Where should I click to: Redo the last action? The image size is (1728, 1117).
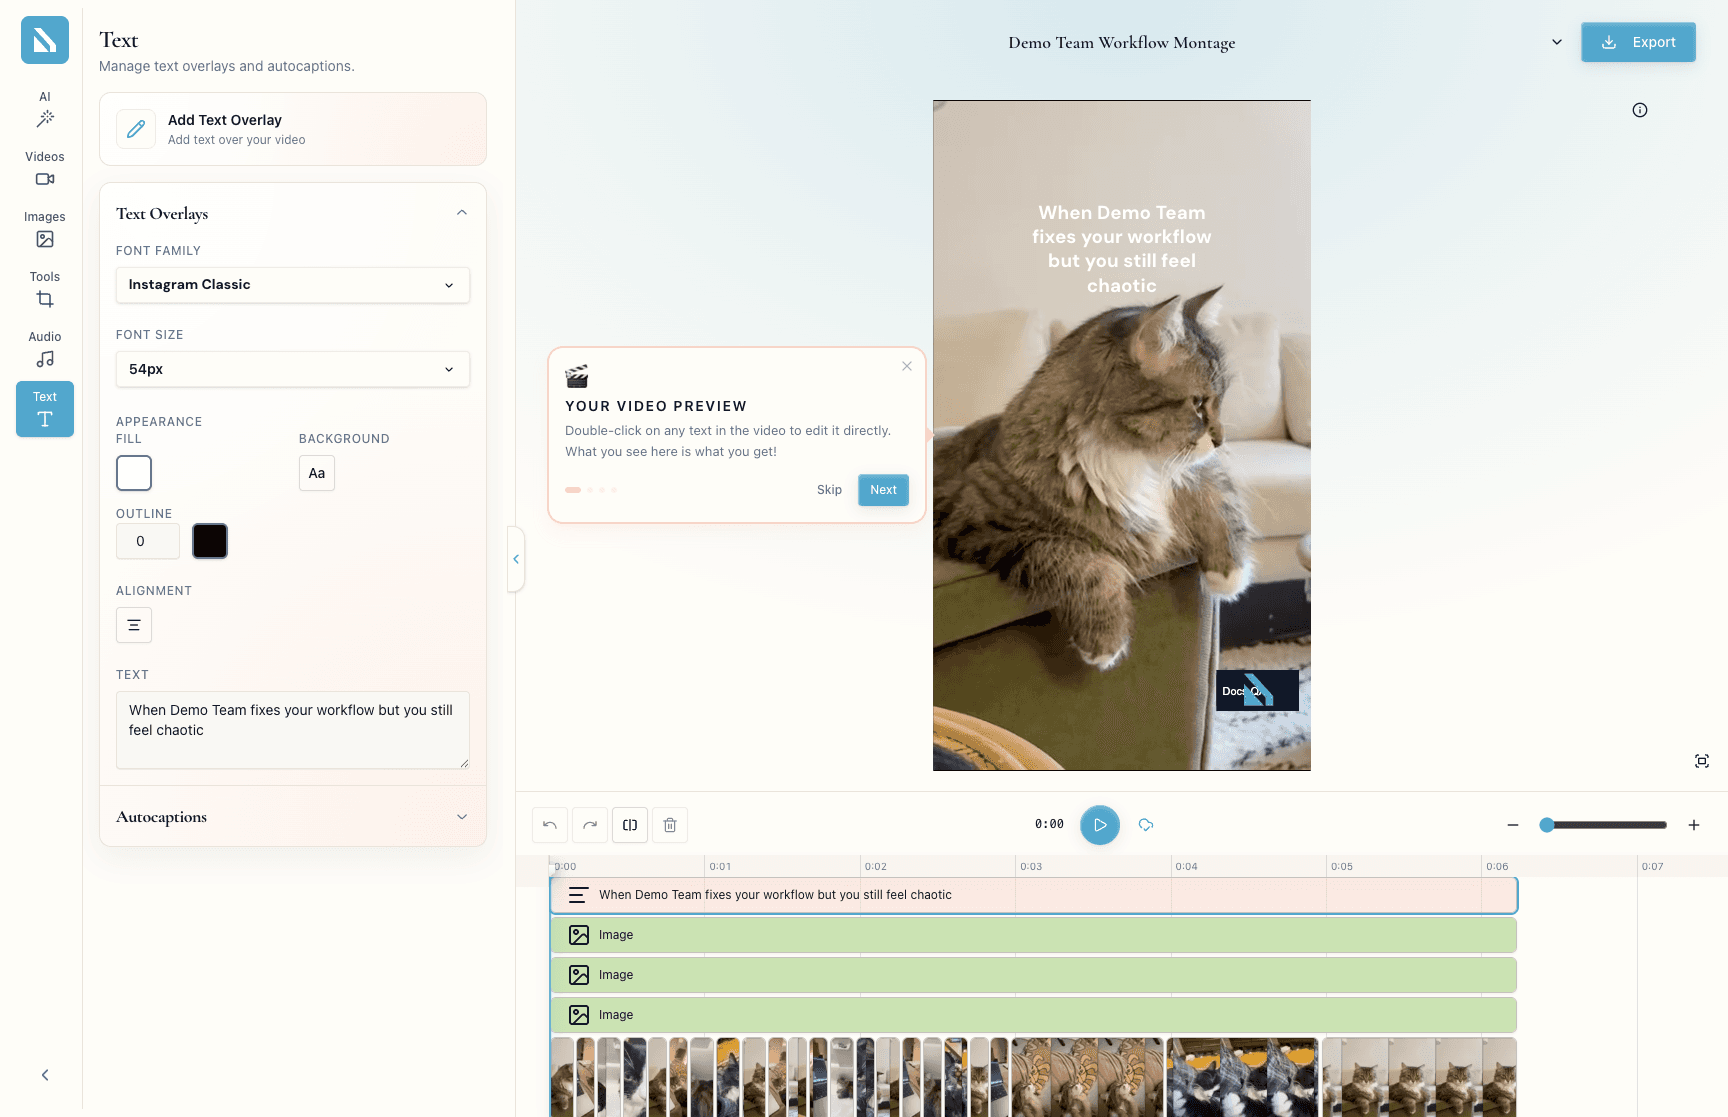590,825
